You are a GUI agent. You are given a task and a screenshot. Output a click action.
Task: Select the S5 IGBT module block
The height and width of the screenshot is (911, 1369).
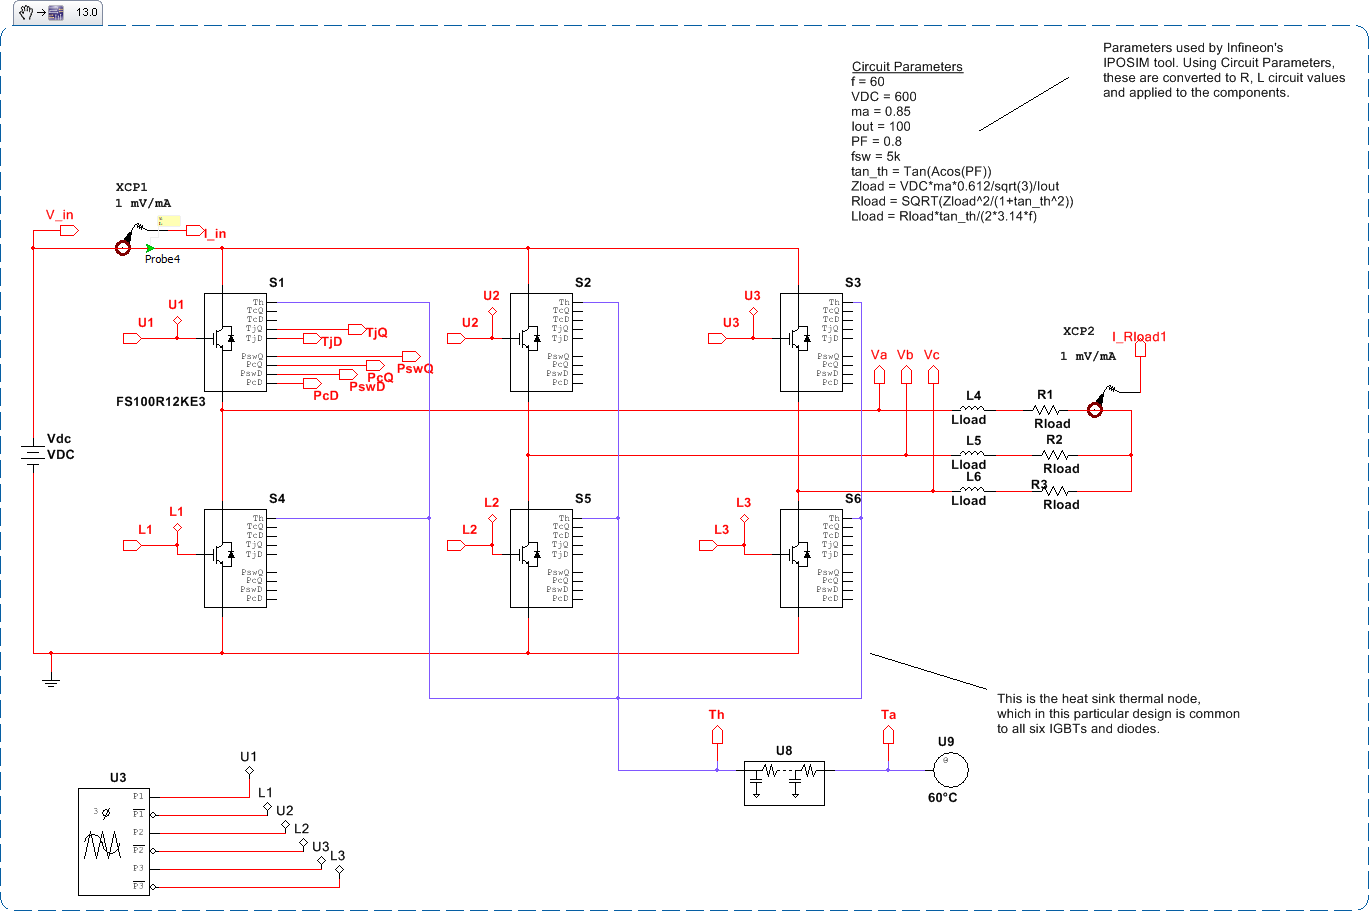coord(540,557)
